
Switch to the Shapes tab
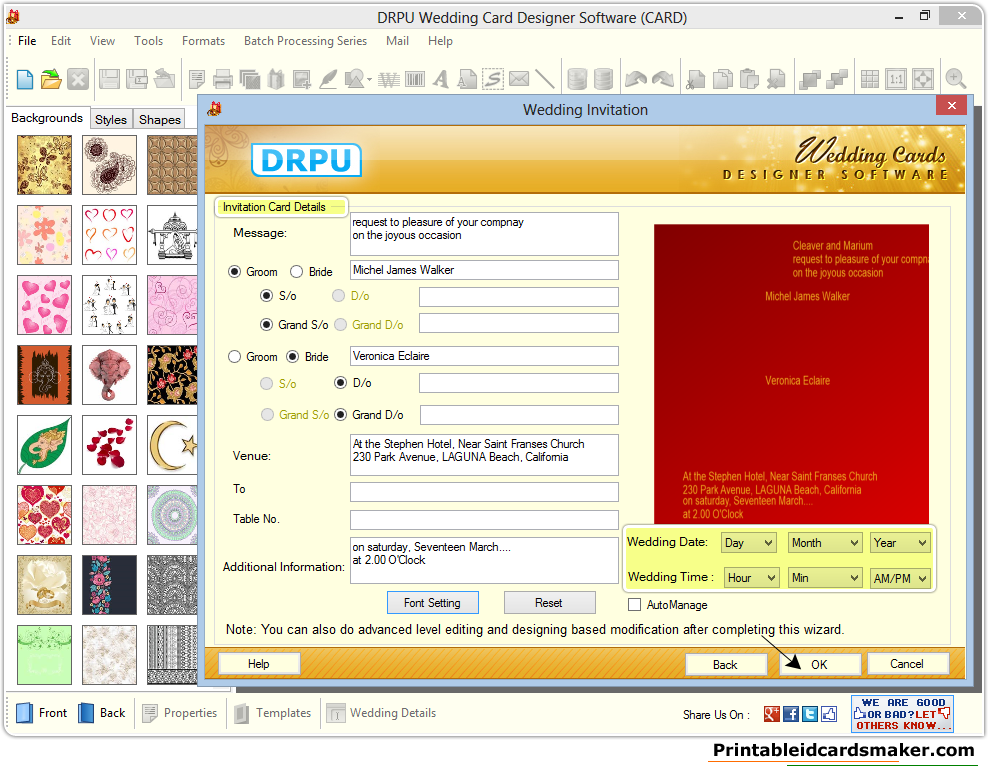[159, 119]
